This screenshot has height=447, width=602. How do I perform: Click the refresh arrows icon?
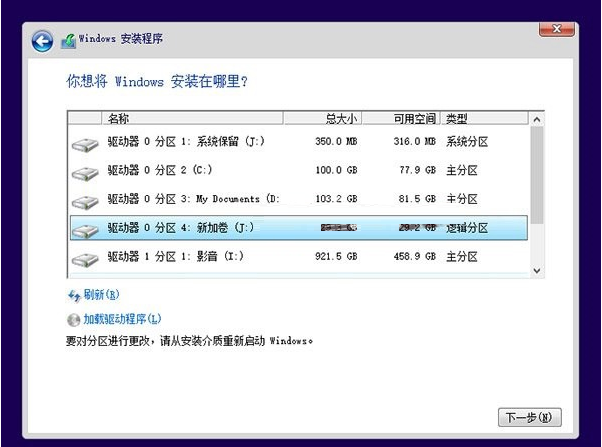tap(73, 296)
